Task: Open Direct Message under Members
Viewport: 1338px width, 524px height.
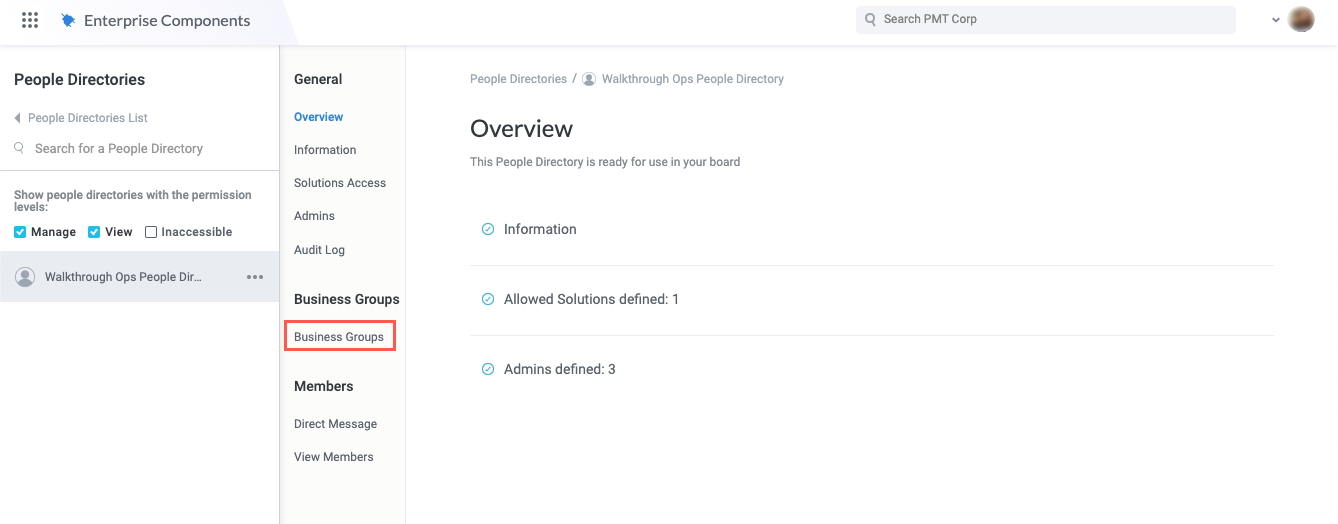Action: tap(335, 424)
